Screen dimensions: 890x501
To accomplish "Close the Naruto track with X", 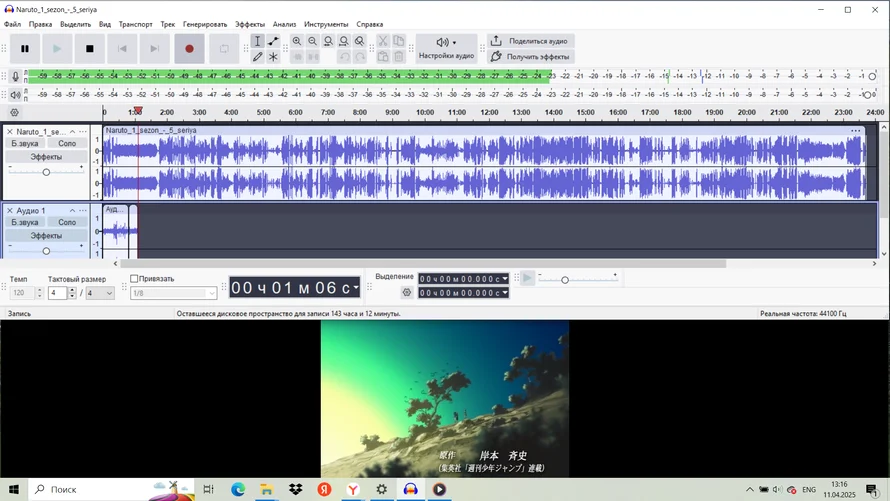I will [10, 132].
